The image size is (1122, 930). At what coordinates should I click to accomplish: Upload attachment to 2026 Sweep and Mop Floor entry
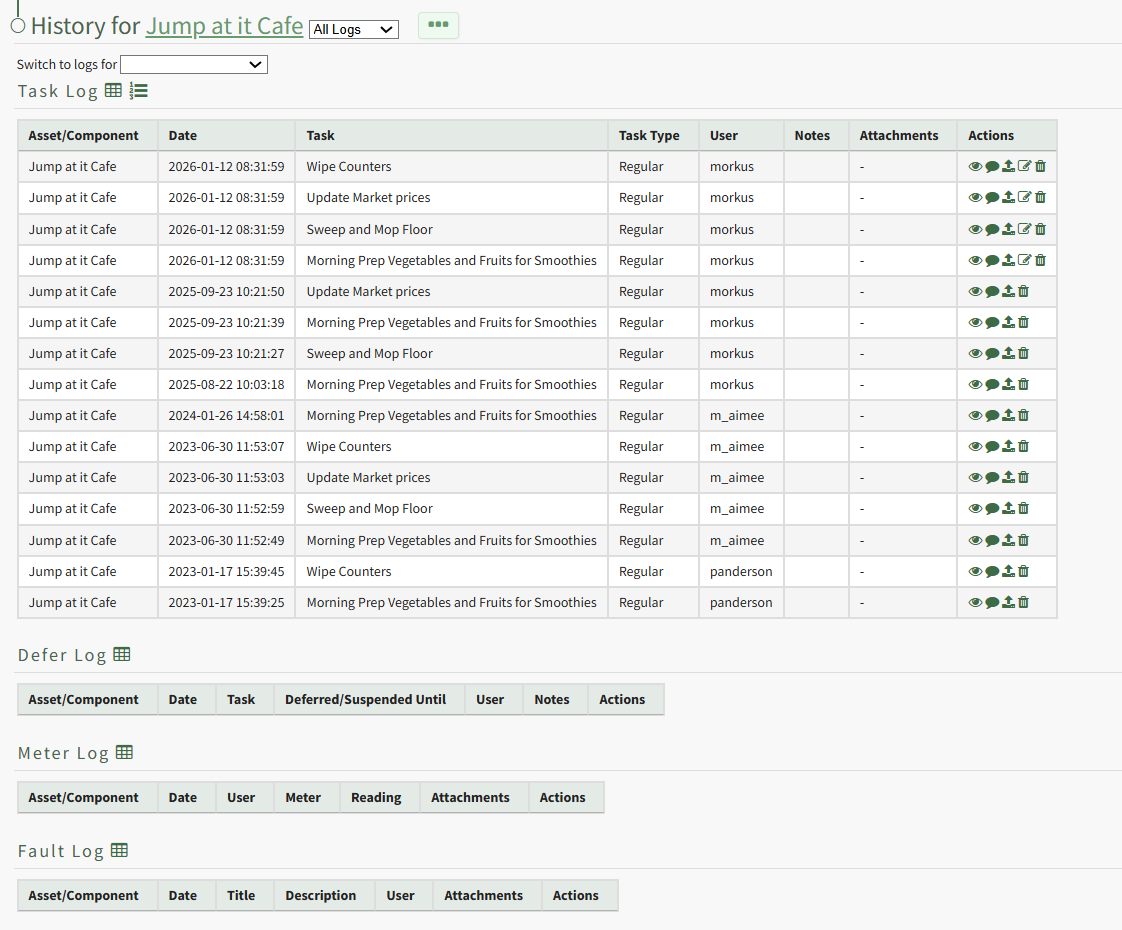pos(1008,229)
